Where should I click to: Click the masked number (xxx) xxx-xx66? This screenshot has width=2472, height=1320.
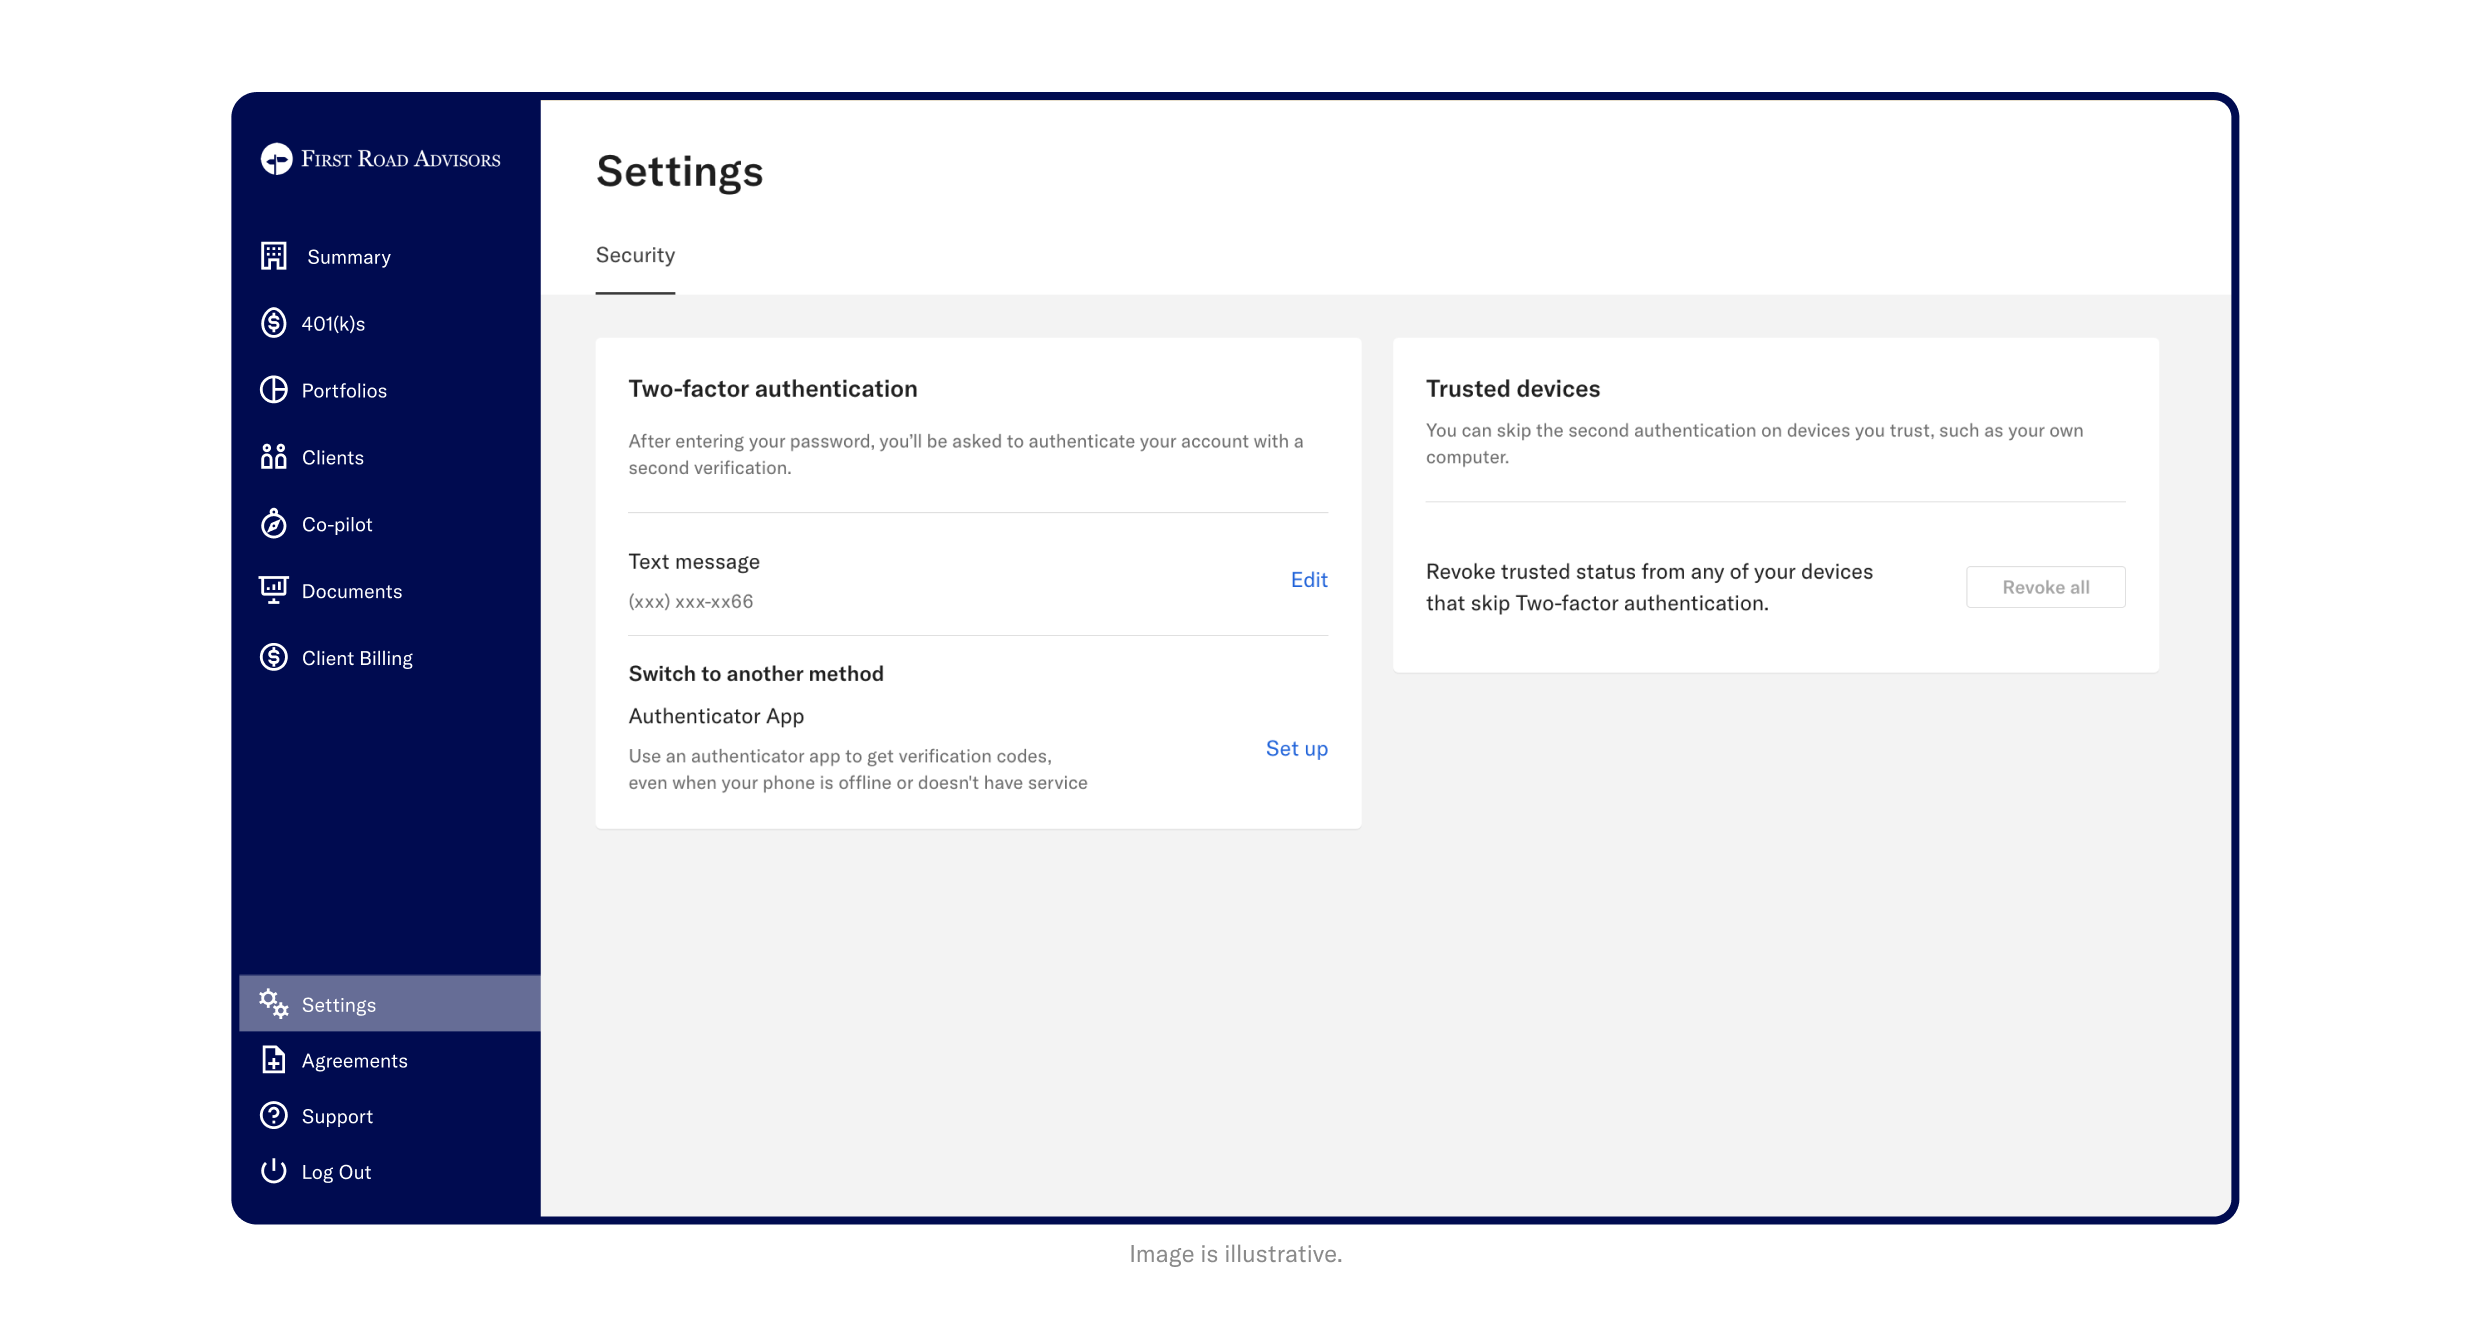click(691, 601)
